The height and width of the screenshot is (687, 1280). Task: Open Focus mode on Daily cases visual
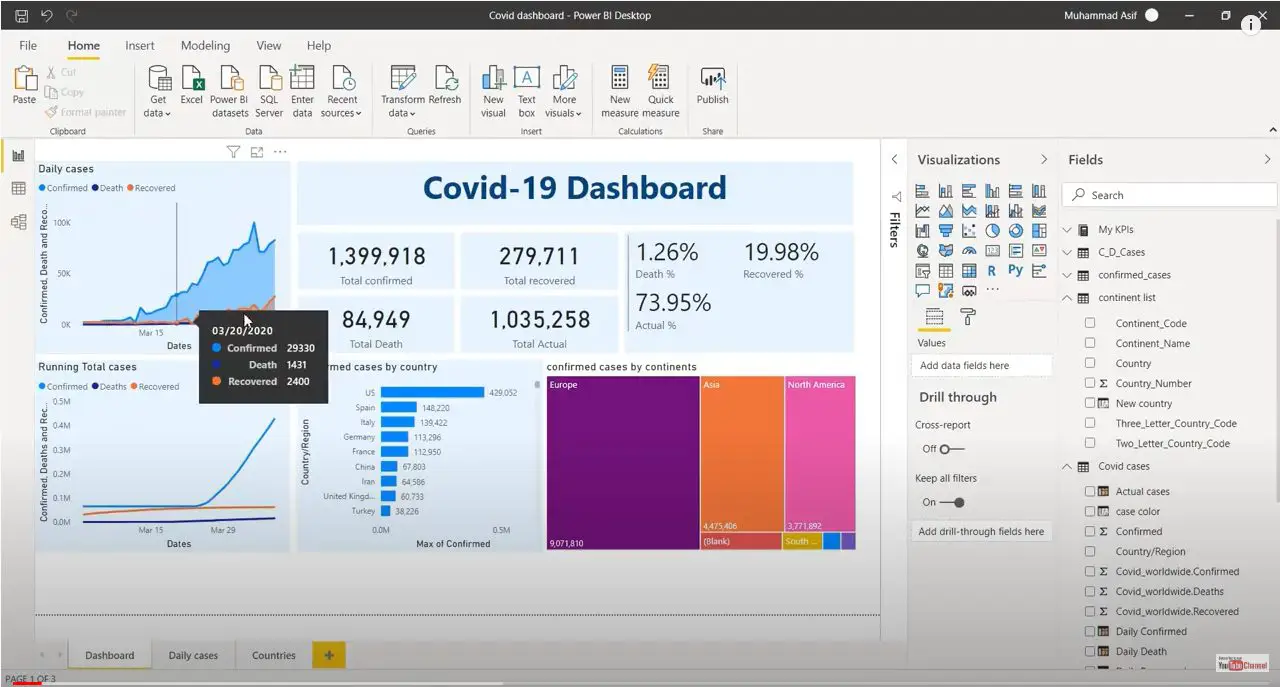coord(257,152)
